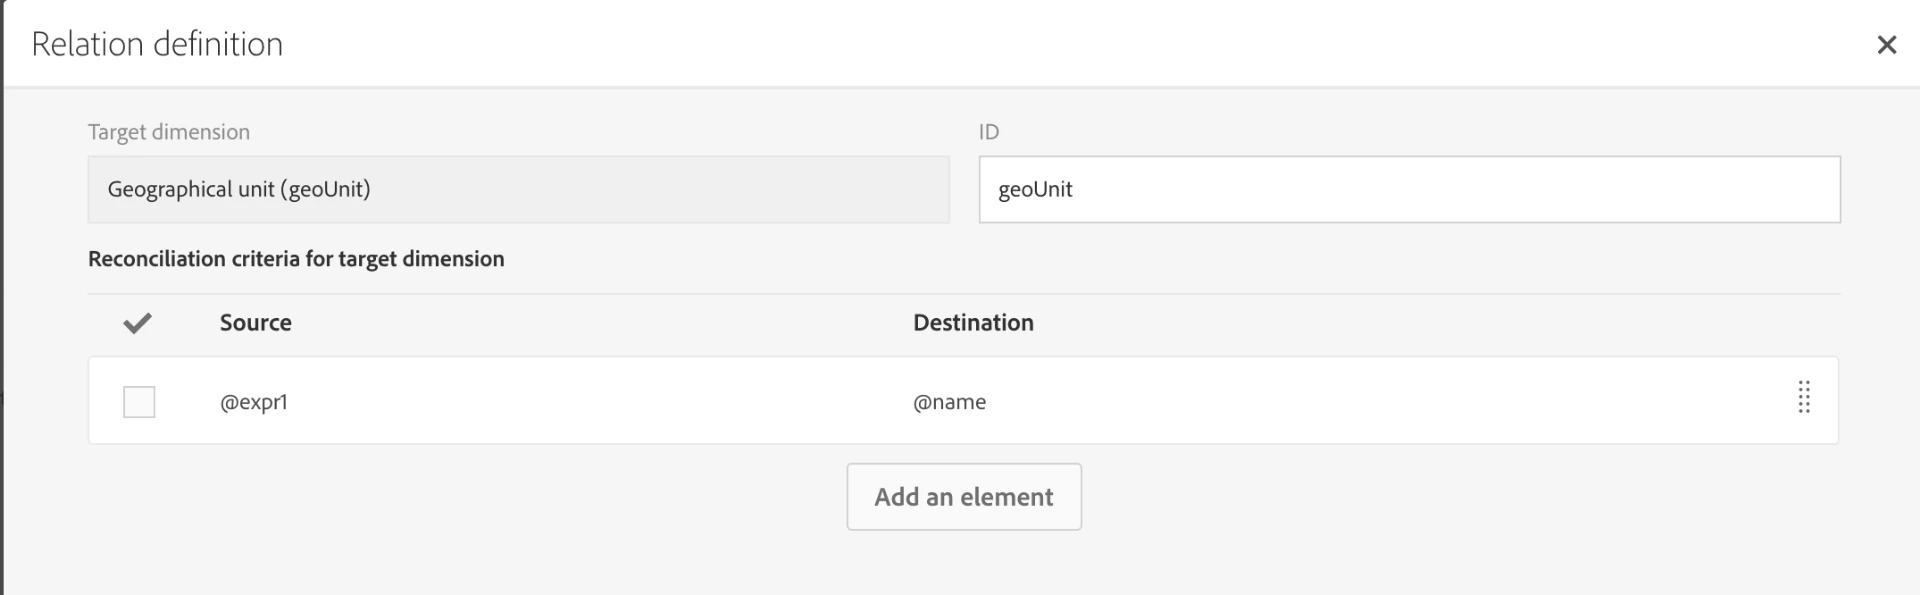This screenshot has height=595, width=1920.
Task: Click the Target dimension label
Action: pos(169,132)
